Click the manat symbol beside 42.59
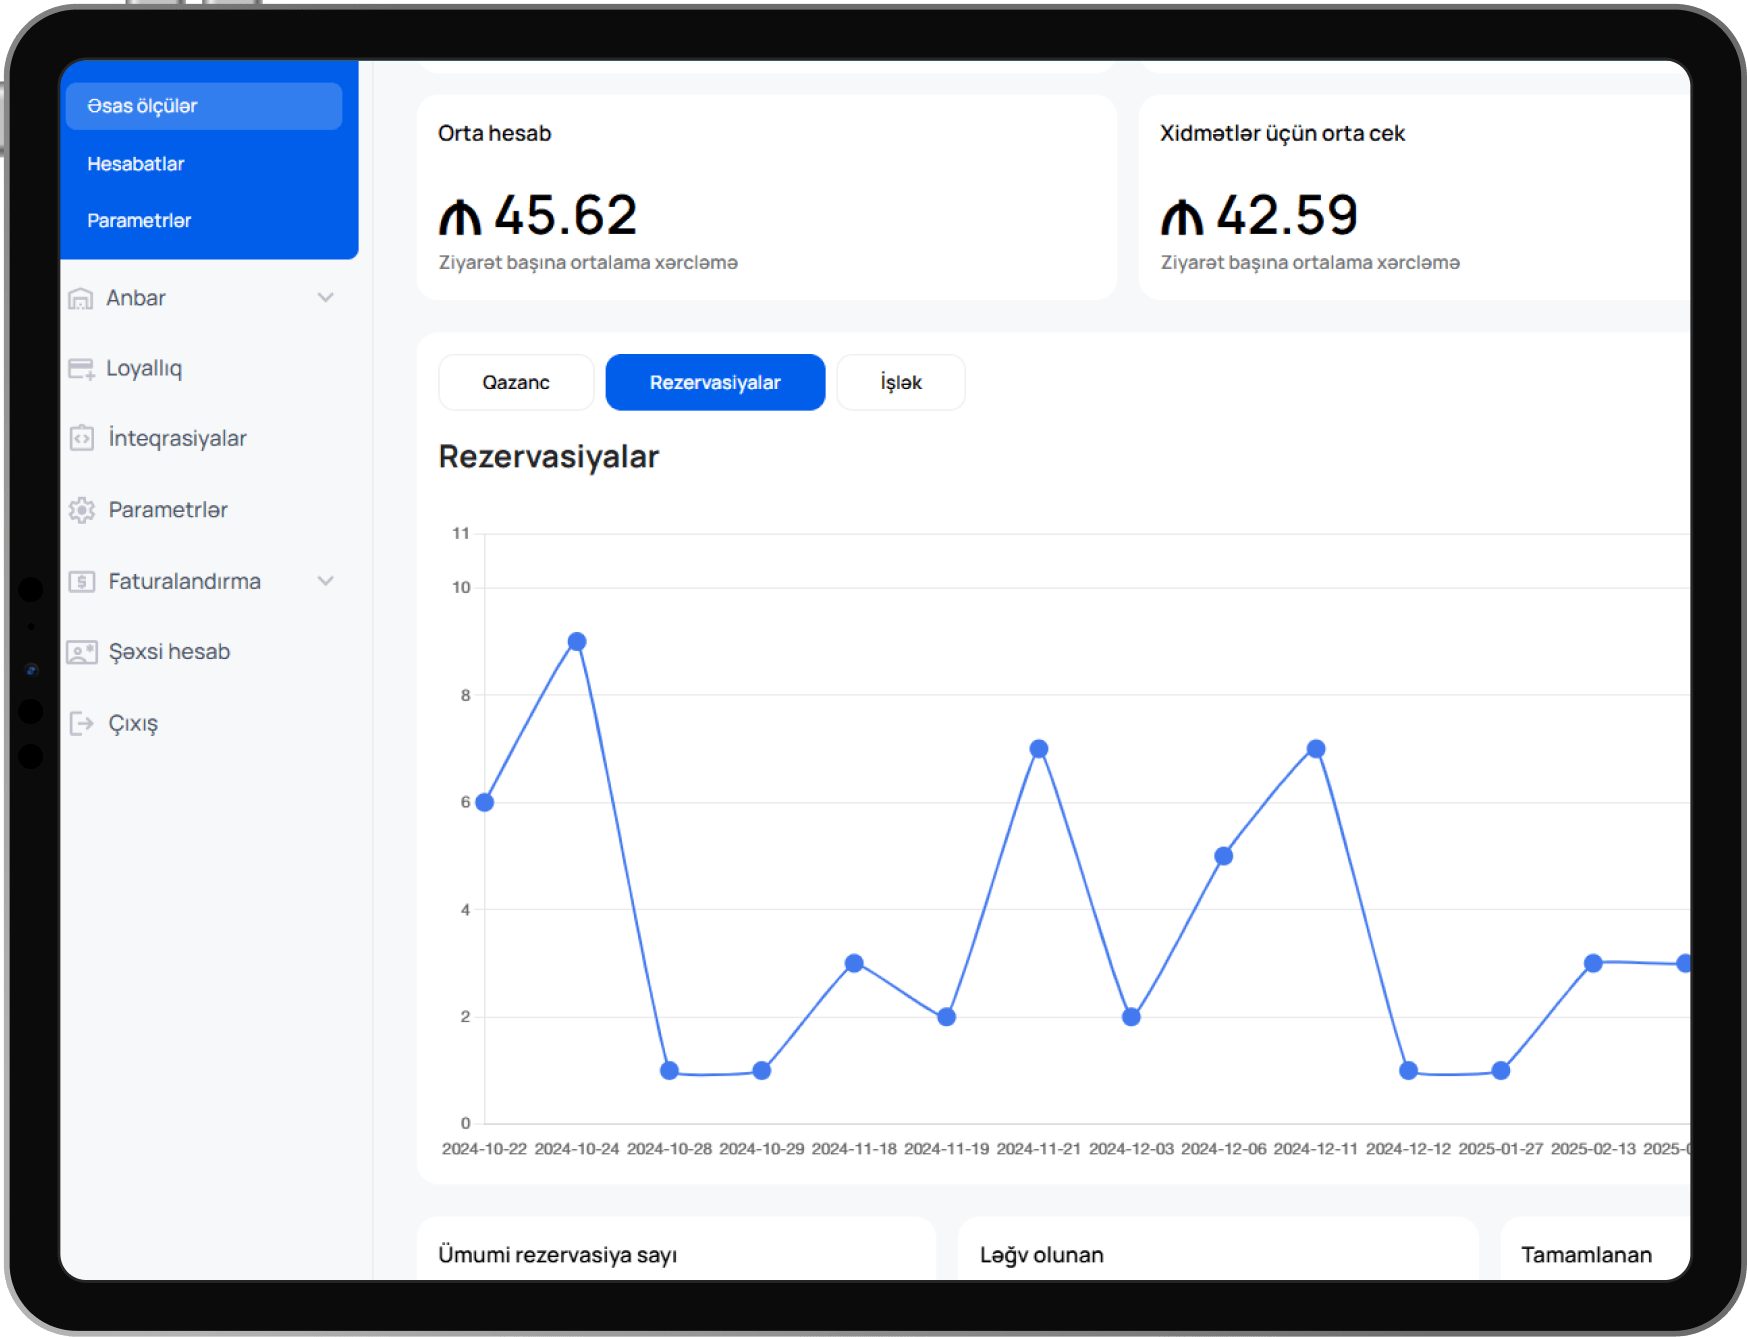This screenshot has height=1337, width=1747. (1182, 217)
